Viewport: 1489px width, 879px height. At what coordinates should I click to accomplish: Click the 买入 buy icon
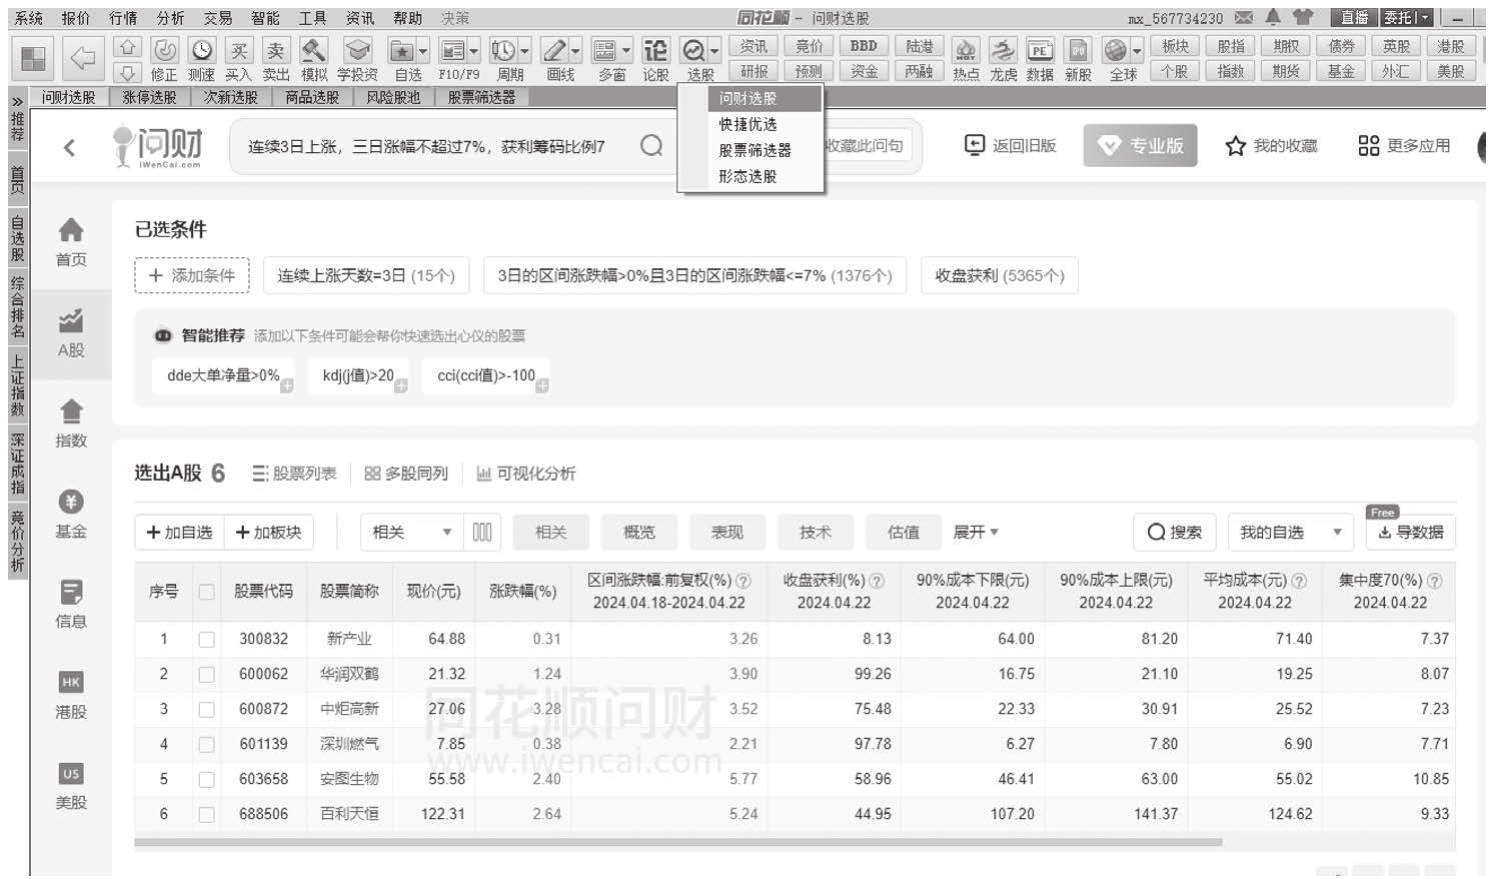coord(239,50)
